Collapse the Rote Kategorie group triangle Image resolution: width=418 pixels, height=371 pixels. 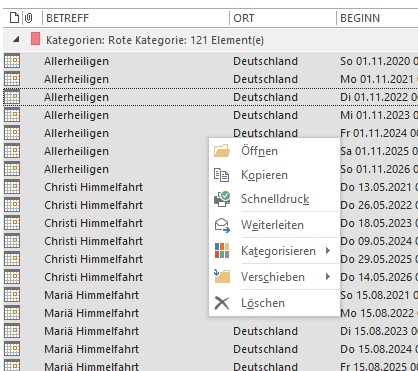pos(16,40)
